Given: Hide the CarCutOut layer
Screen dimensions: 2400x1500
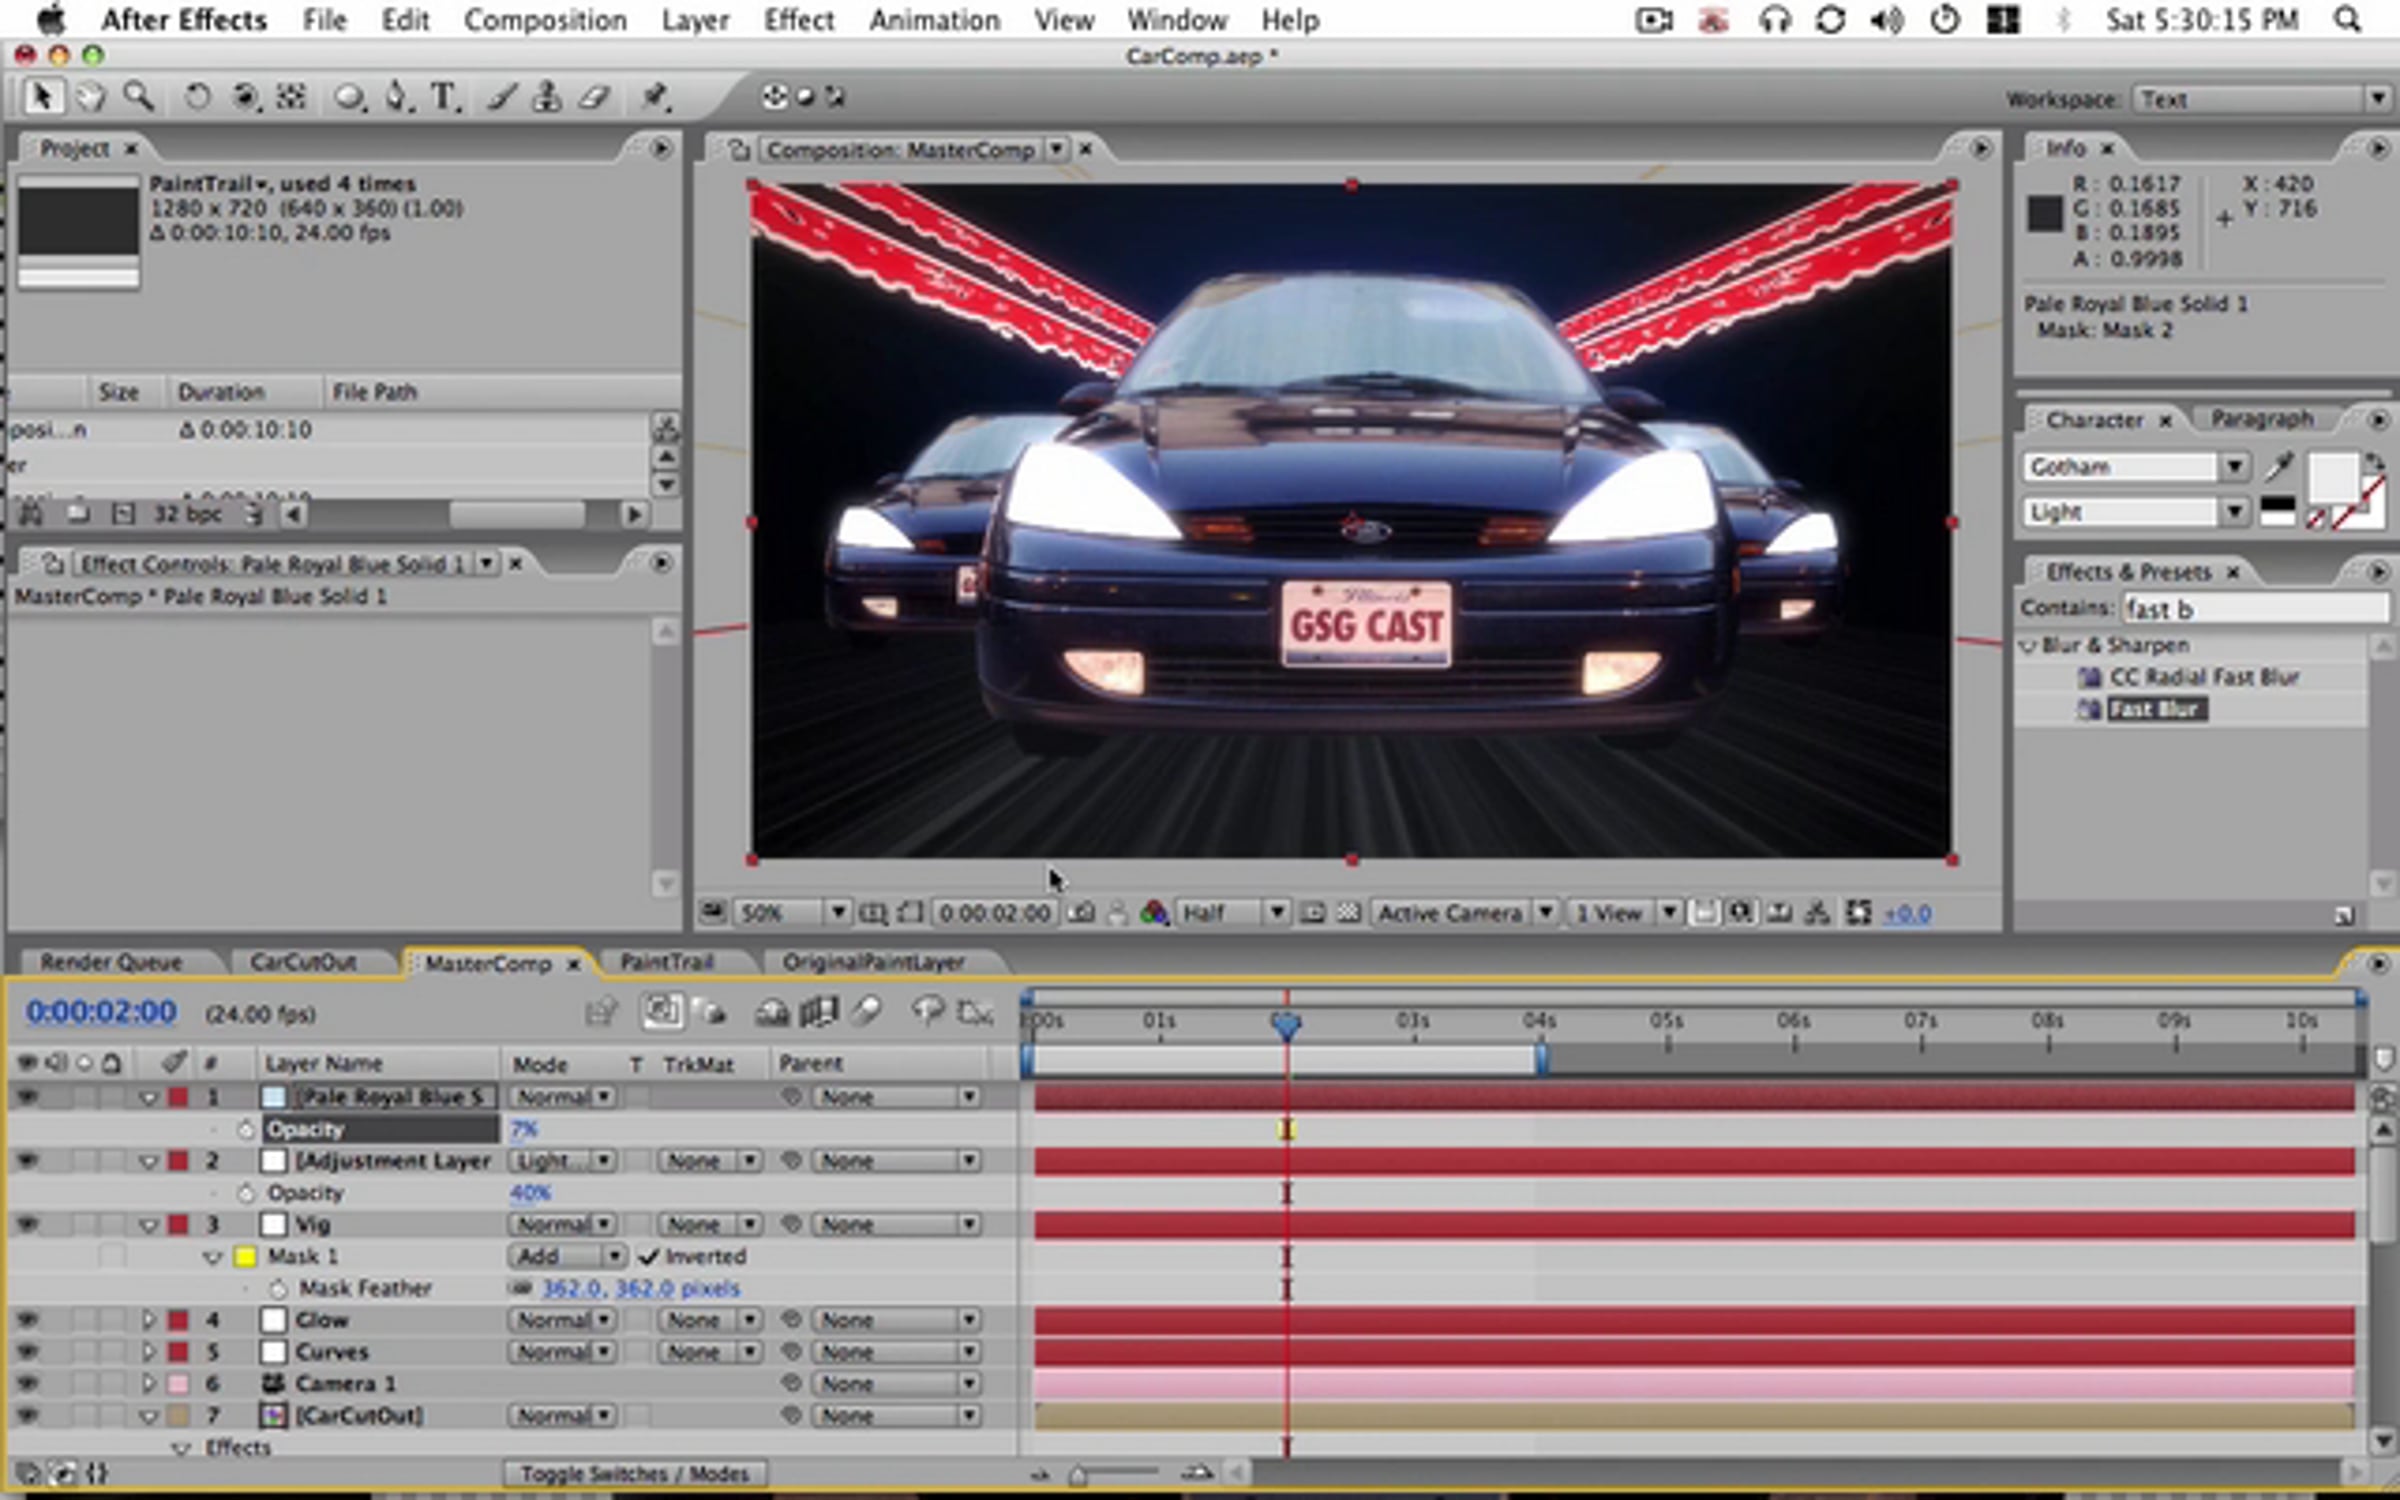Looking at the screenshot, I should tap(27, 1416).
